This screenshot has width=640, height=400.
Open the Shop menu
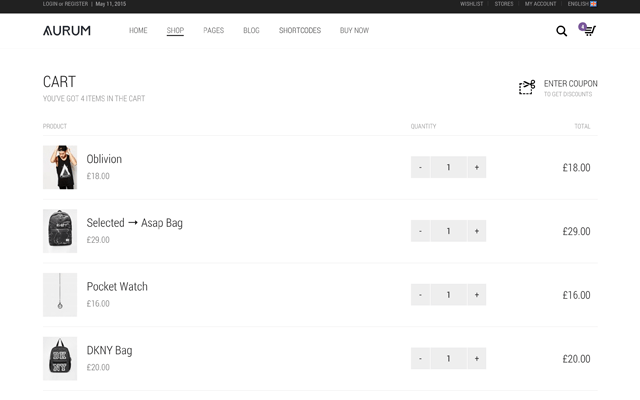pyautogui.click(x=175, y=31)
